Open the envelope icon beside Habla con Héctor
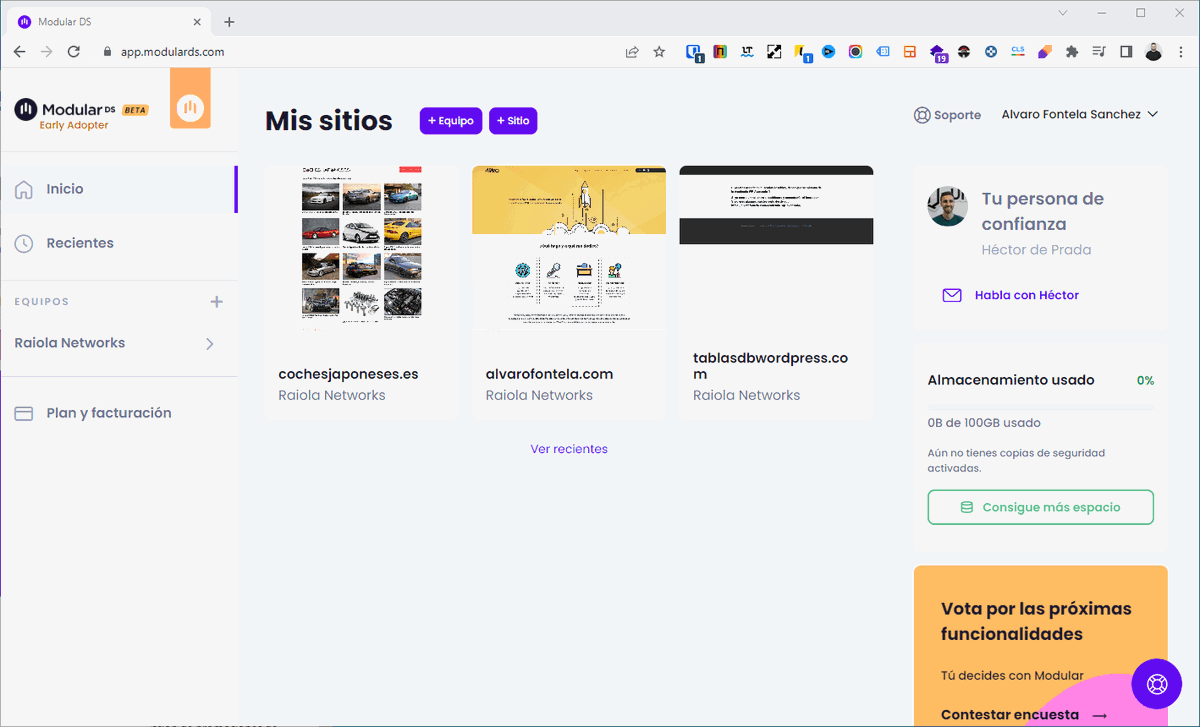Screen dimensions: 1200x727 click(951, 295)
